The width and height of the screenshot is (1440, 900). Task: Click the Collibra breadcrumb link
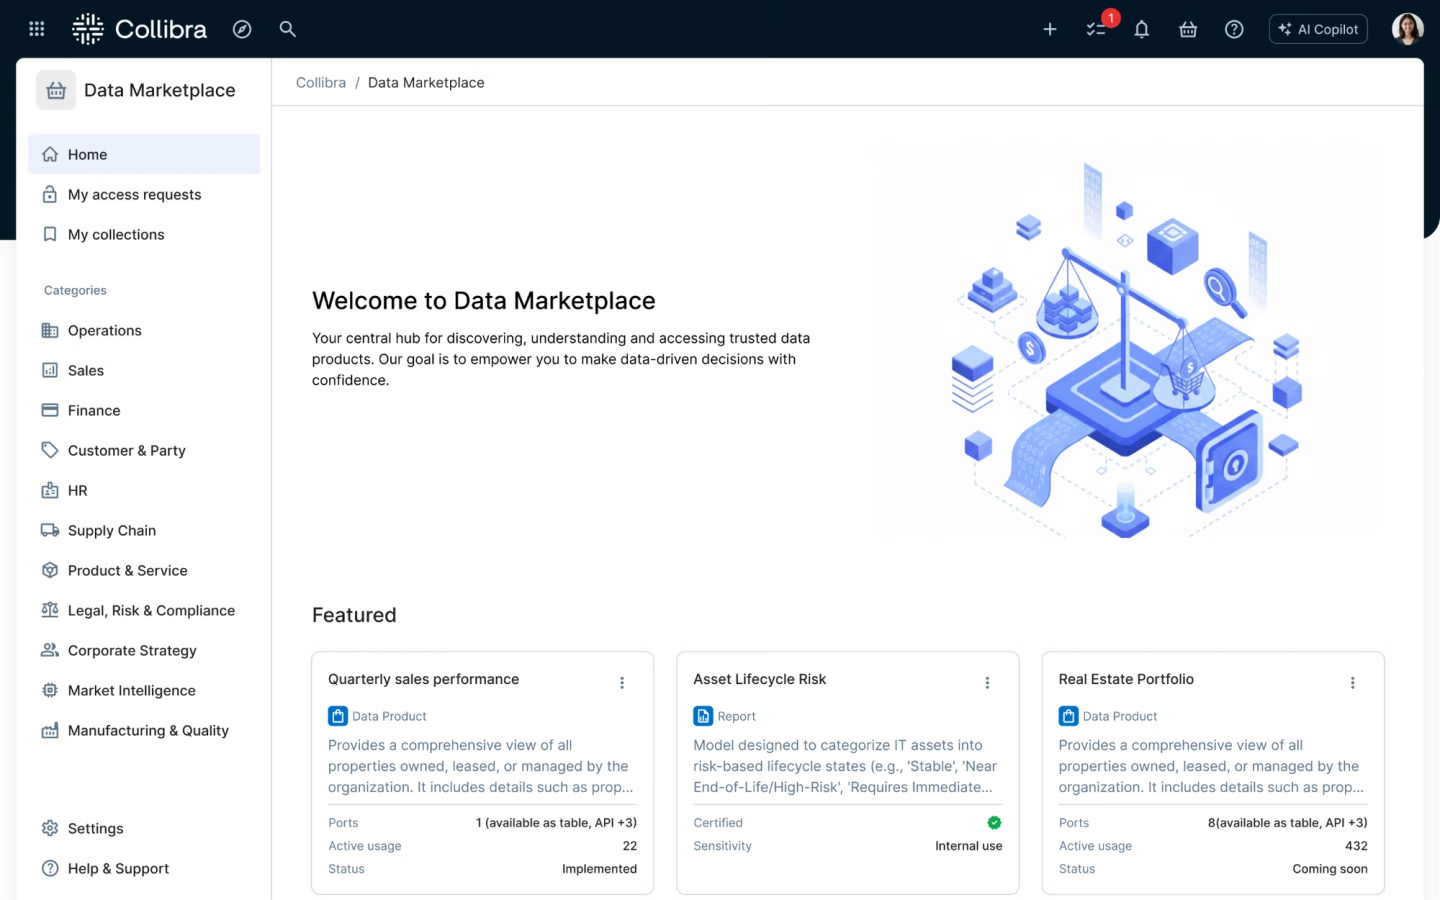321,82
